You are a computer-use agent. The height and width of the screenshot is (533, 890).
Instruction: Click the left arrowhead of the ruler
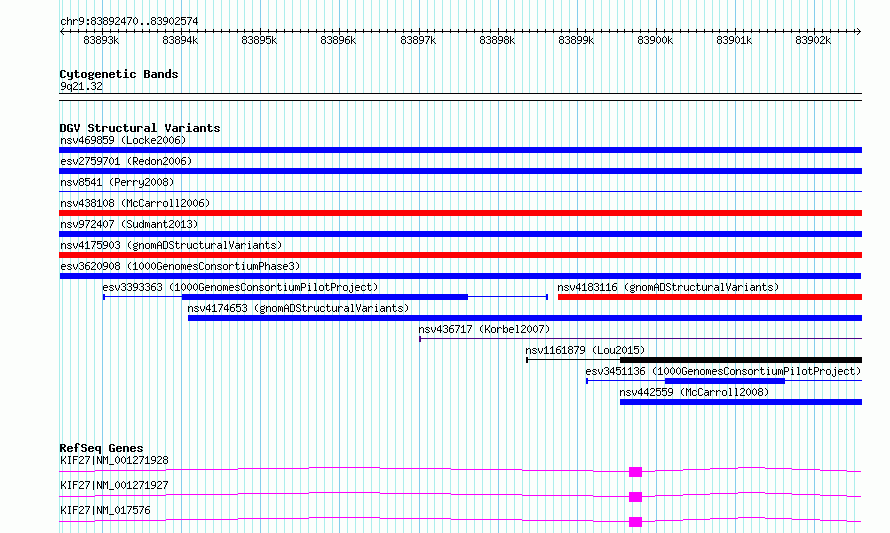[x=62, y=31]
